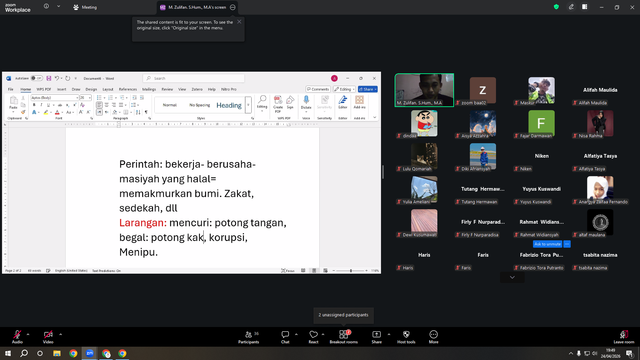Toggle Bold formatting
This screenshot has height=360, width=640.
(34, 105)
